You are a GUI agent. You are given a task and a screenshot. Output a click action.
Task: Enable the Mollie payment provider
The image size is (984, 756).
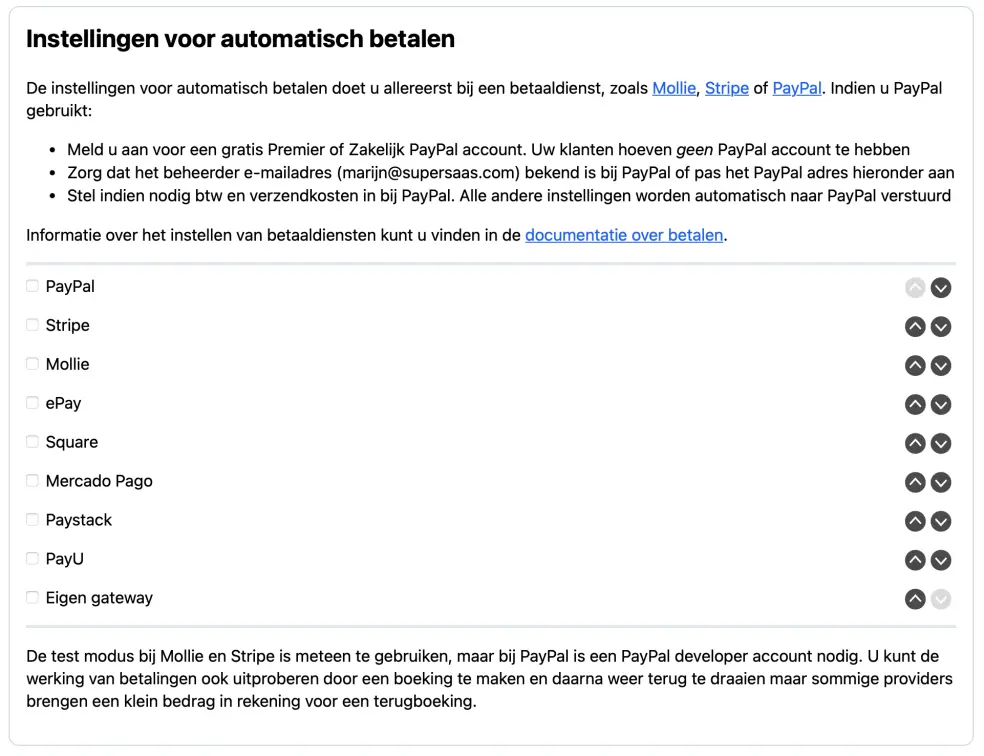[x=31, y=364]
